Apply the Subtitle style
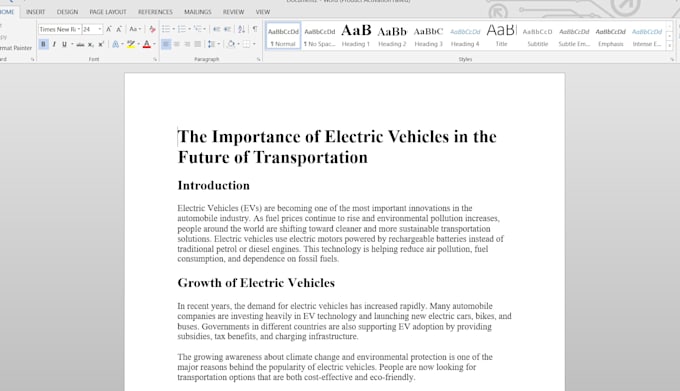The width and height of the screenshot is (680, 391). [538, 36]
